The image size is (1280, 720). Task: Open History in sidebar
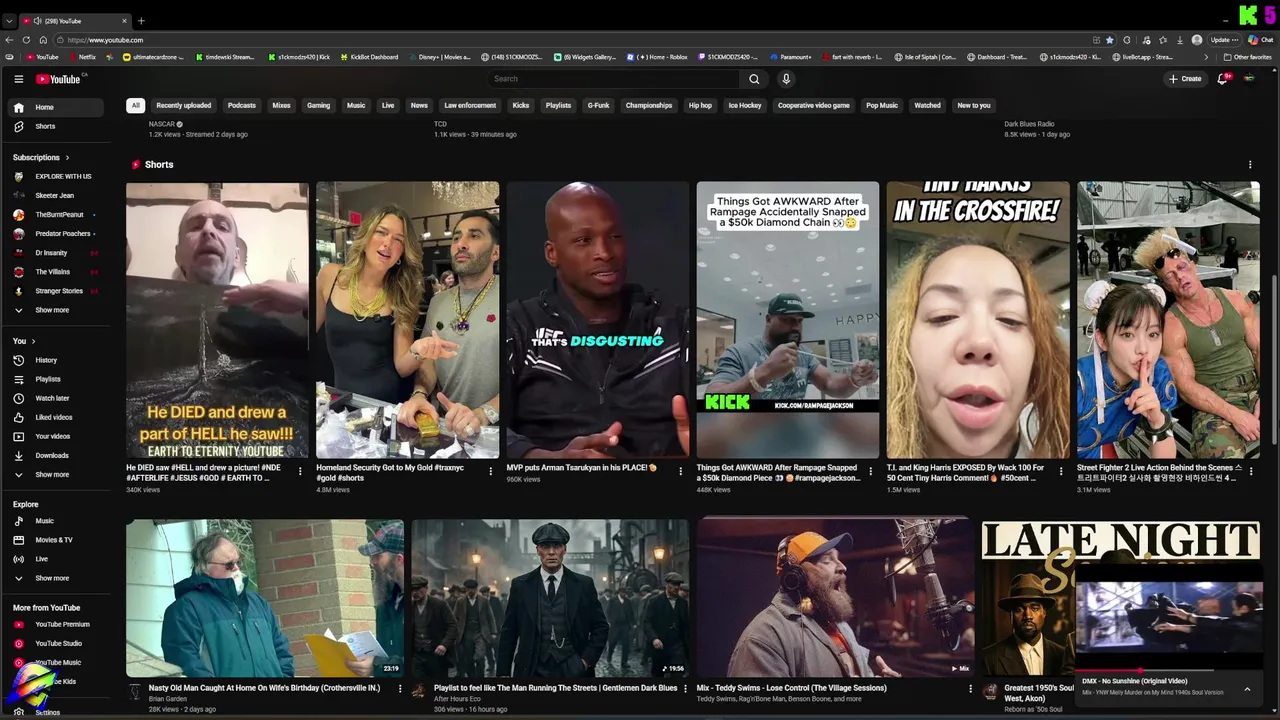(x=57, y=360)
